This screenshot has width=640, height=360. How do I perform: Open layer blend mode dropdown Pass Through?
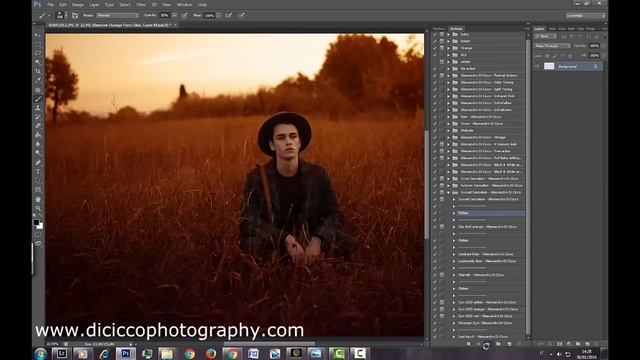552,46
